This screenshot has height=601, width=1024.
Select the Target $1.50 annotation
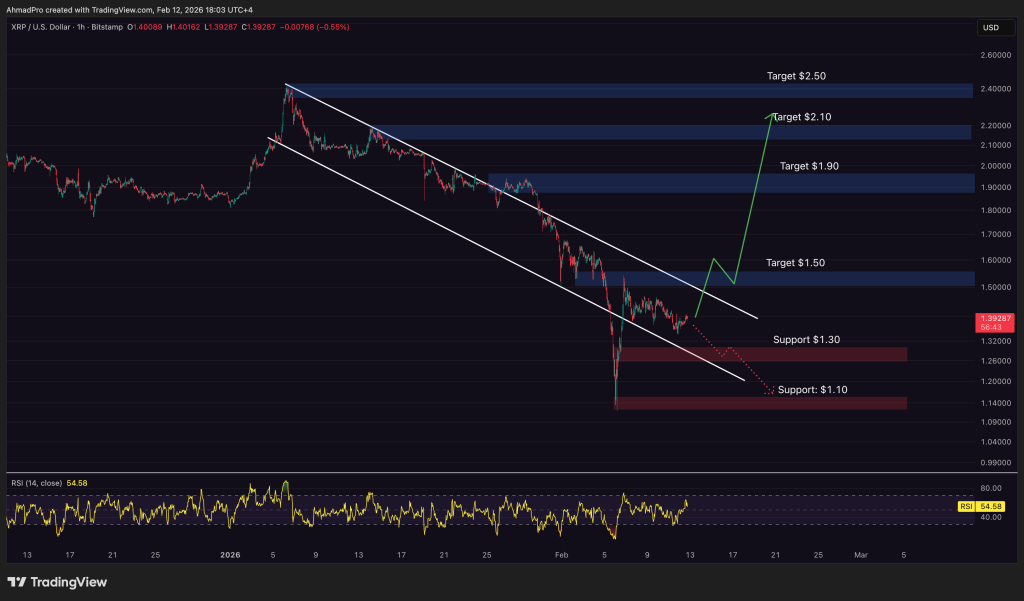pos(793,262)
